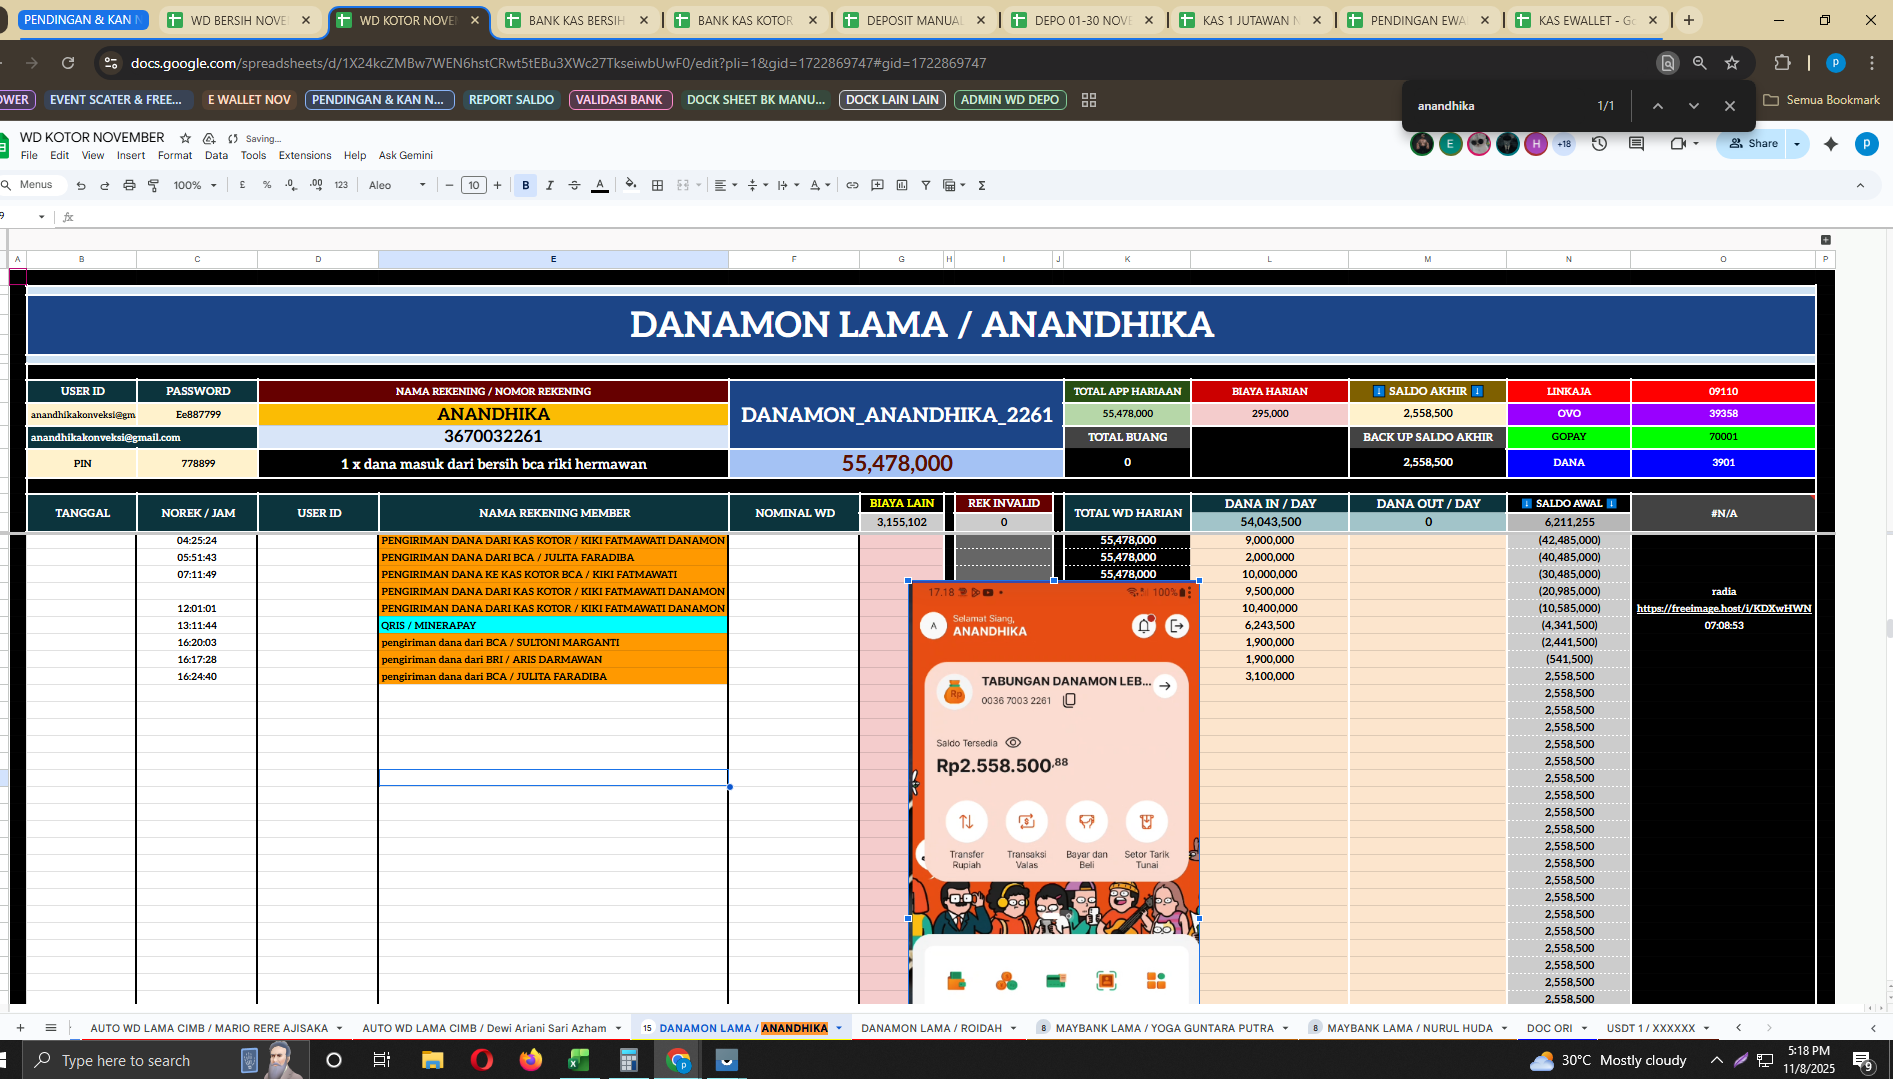
Task: Activate the paint format tool
Action: click(154, 185)
